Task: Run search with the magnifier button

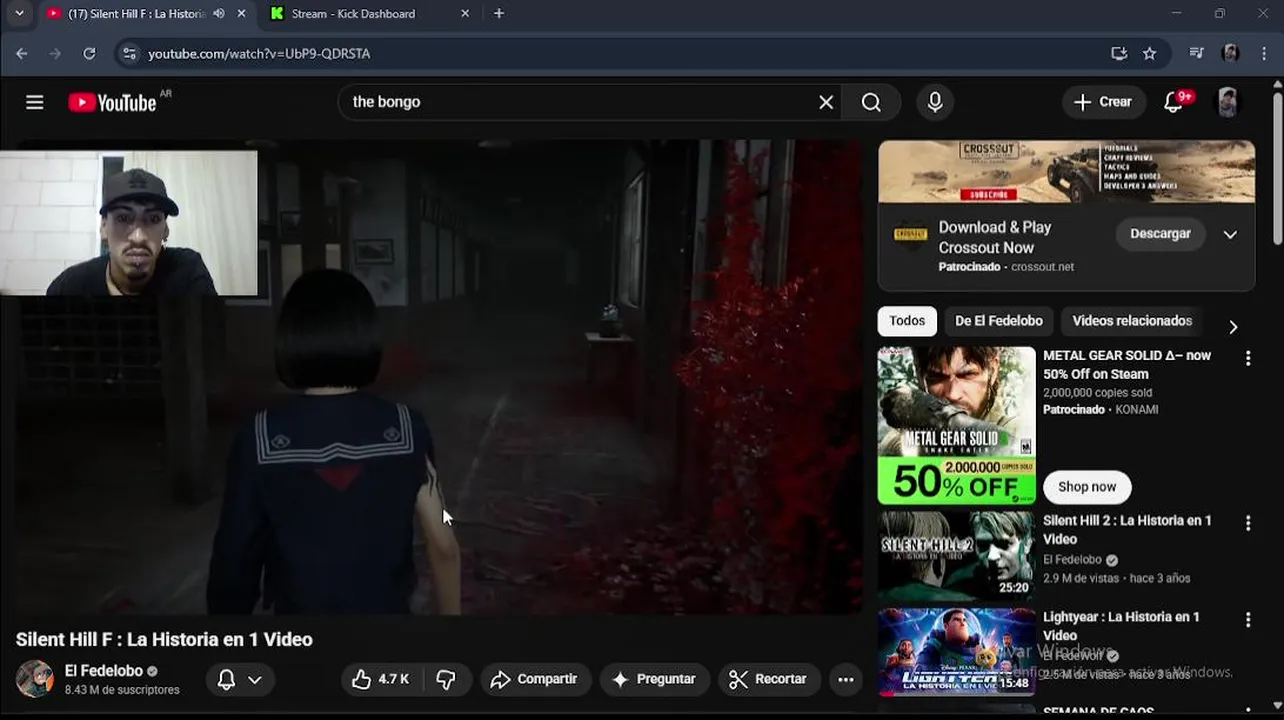Action: click(871, 102)
